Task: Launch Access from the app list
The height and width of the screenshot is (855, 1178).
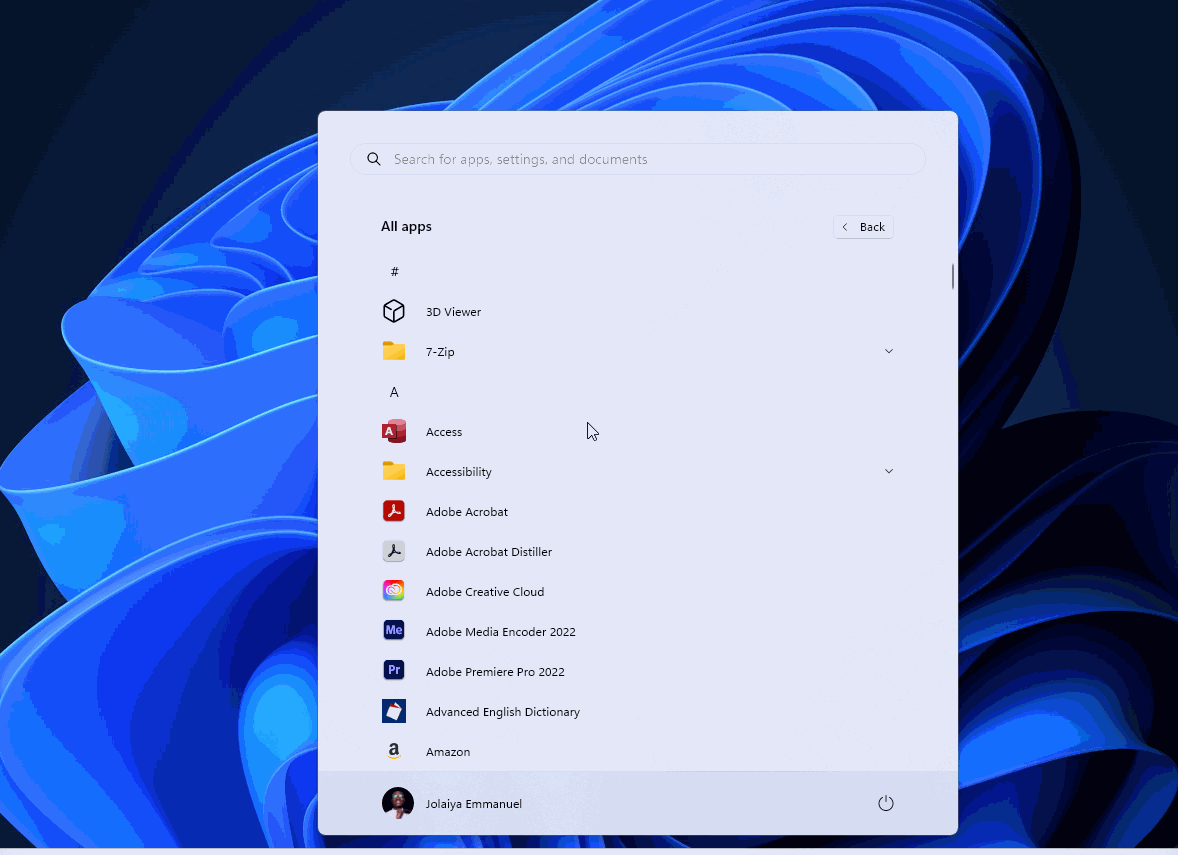Action: point(394,432)
